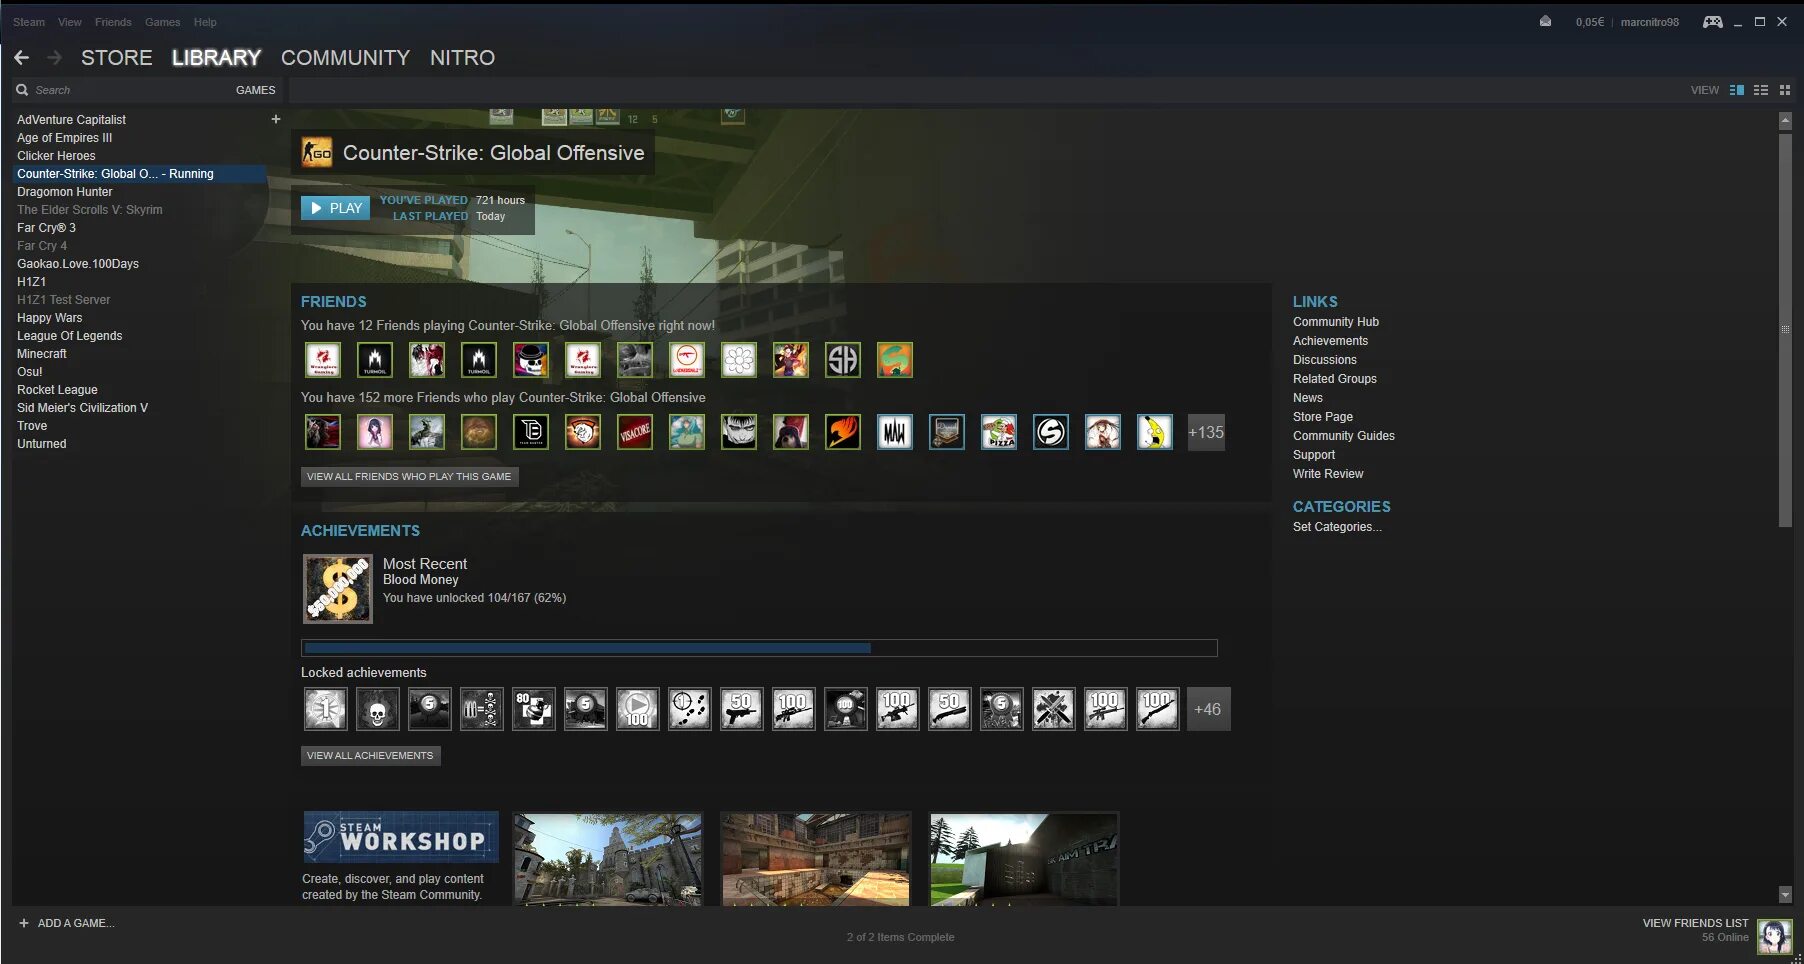Switch to detail view mode
The width and height of the screenshot is (1804, 964).
[x=1737, y=90]
